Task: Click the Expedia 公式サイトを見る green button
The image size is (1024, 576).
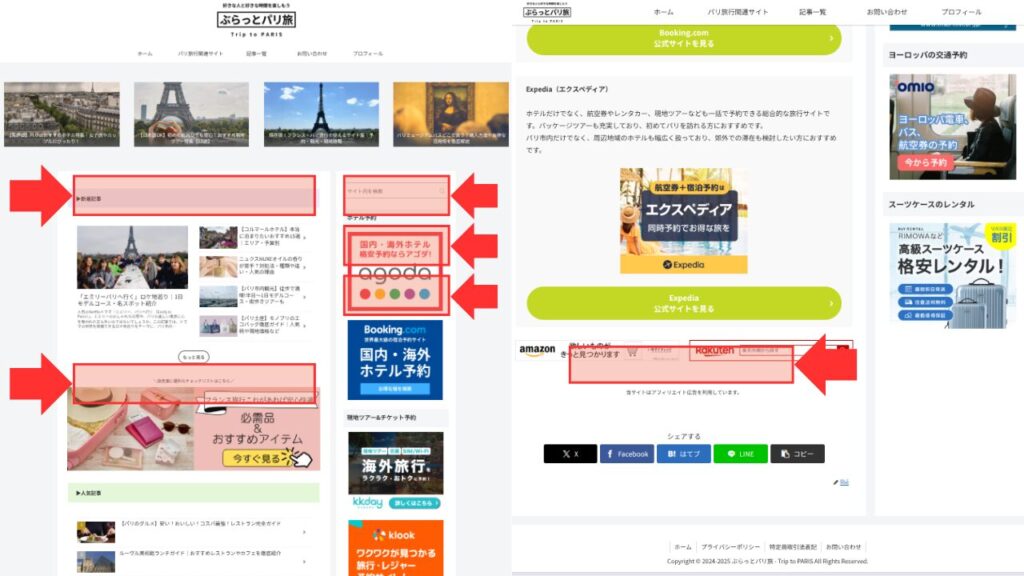Action: pos(684,303)
